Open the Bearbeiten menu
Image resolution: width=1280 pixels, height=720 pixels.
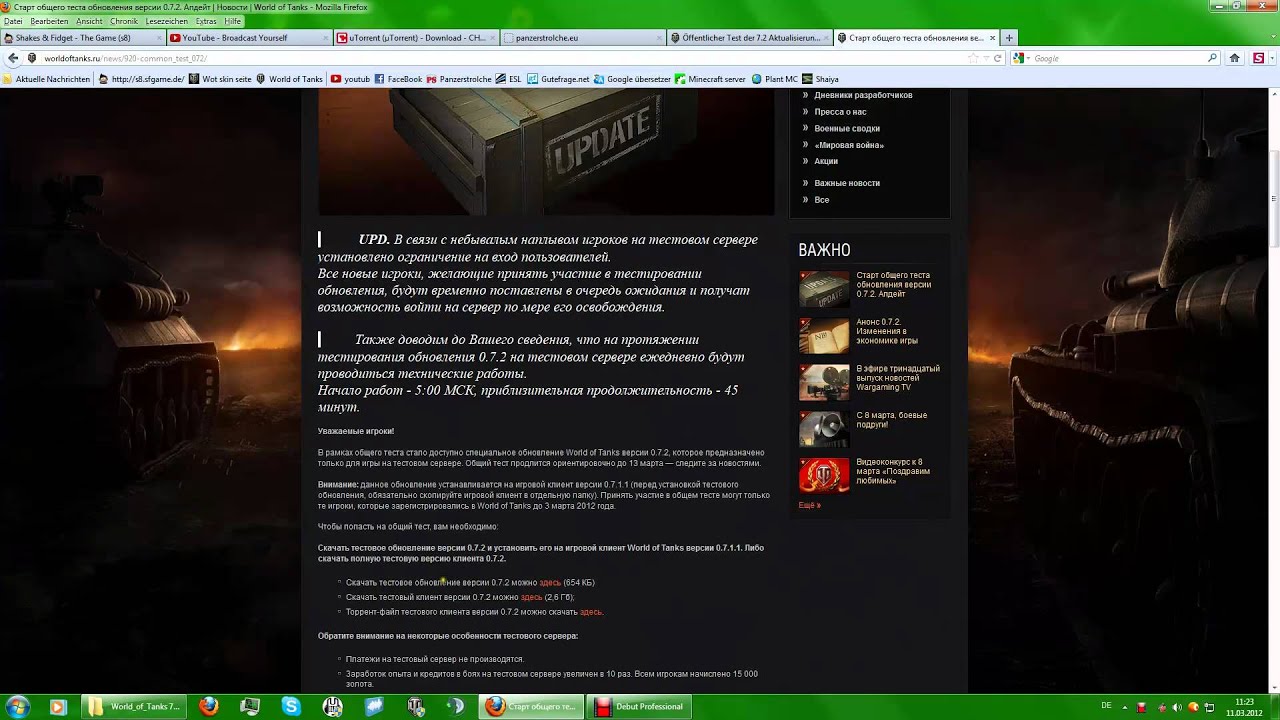[x=49, y=21]
